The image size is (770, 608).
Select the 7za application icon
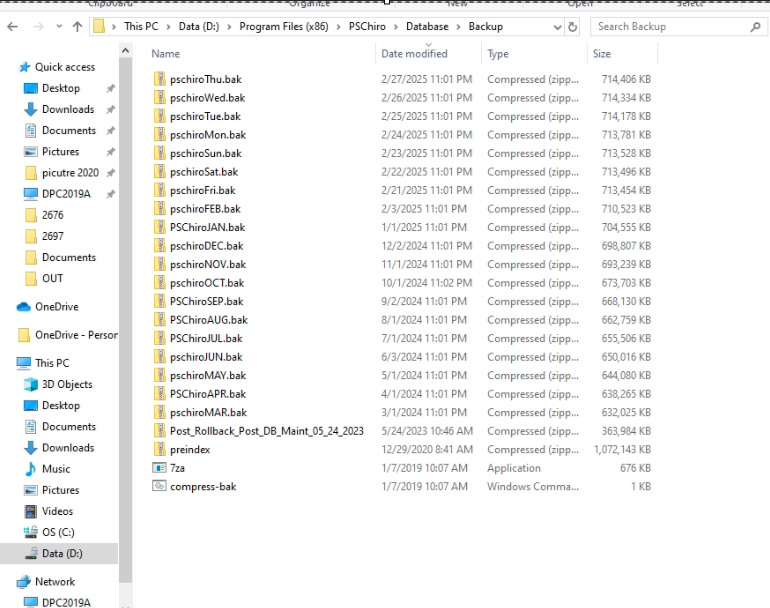pos(159,468)
